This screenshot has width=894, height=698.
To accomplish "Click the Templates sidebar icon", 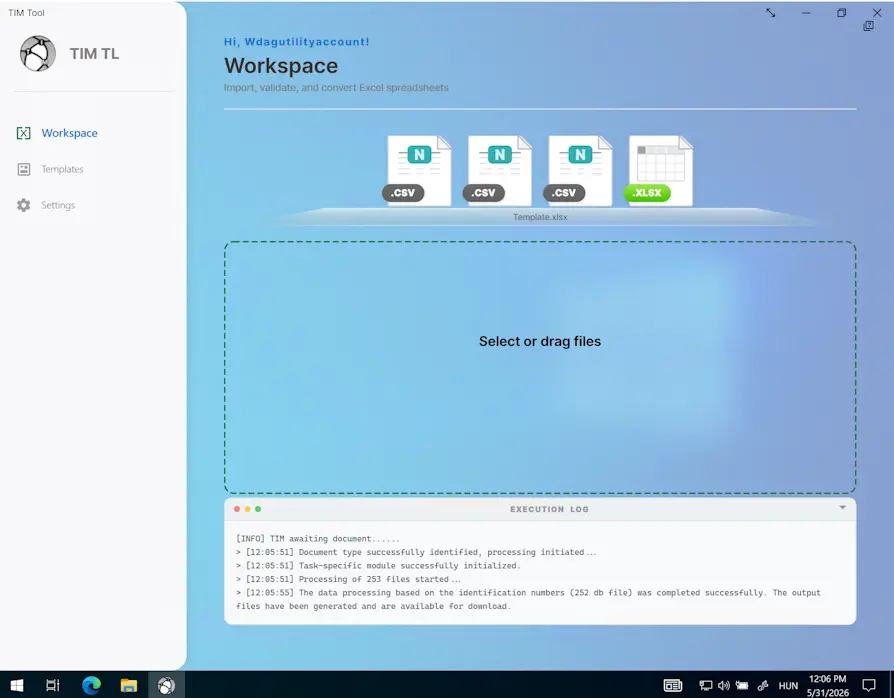I will [23, 169].
